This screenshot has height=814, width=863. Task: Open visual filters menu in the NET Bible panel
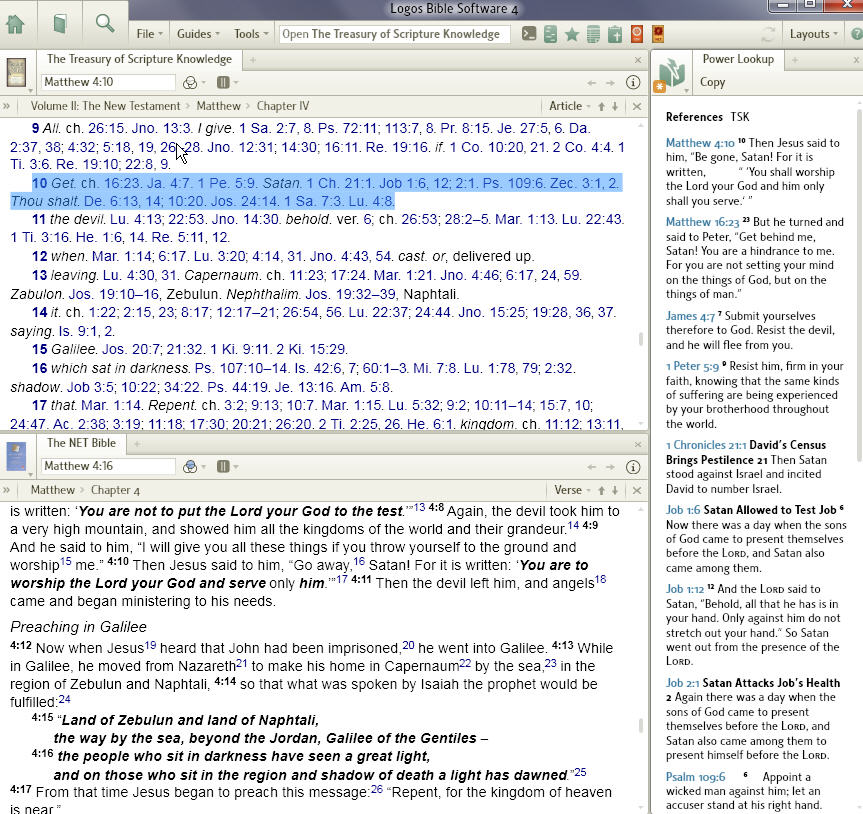click(x=193, y=467)
